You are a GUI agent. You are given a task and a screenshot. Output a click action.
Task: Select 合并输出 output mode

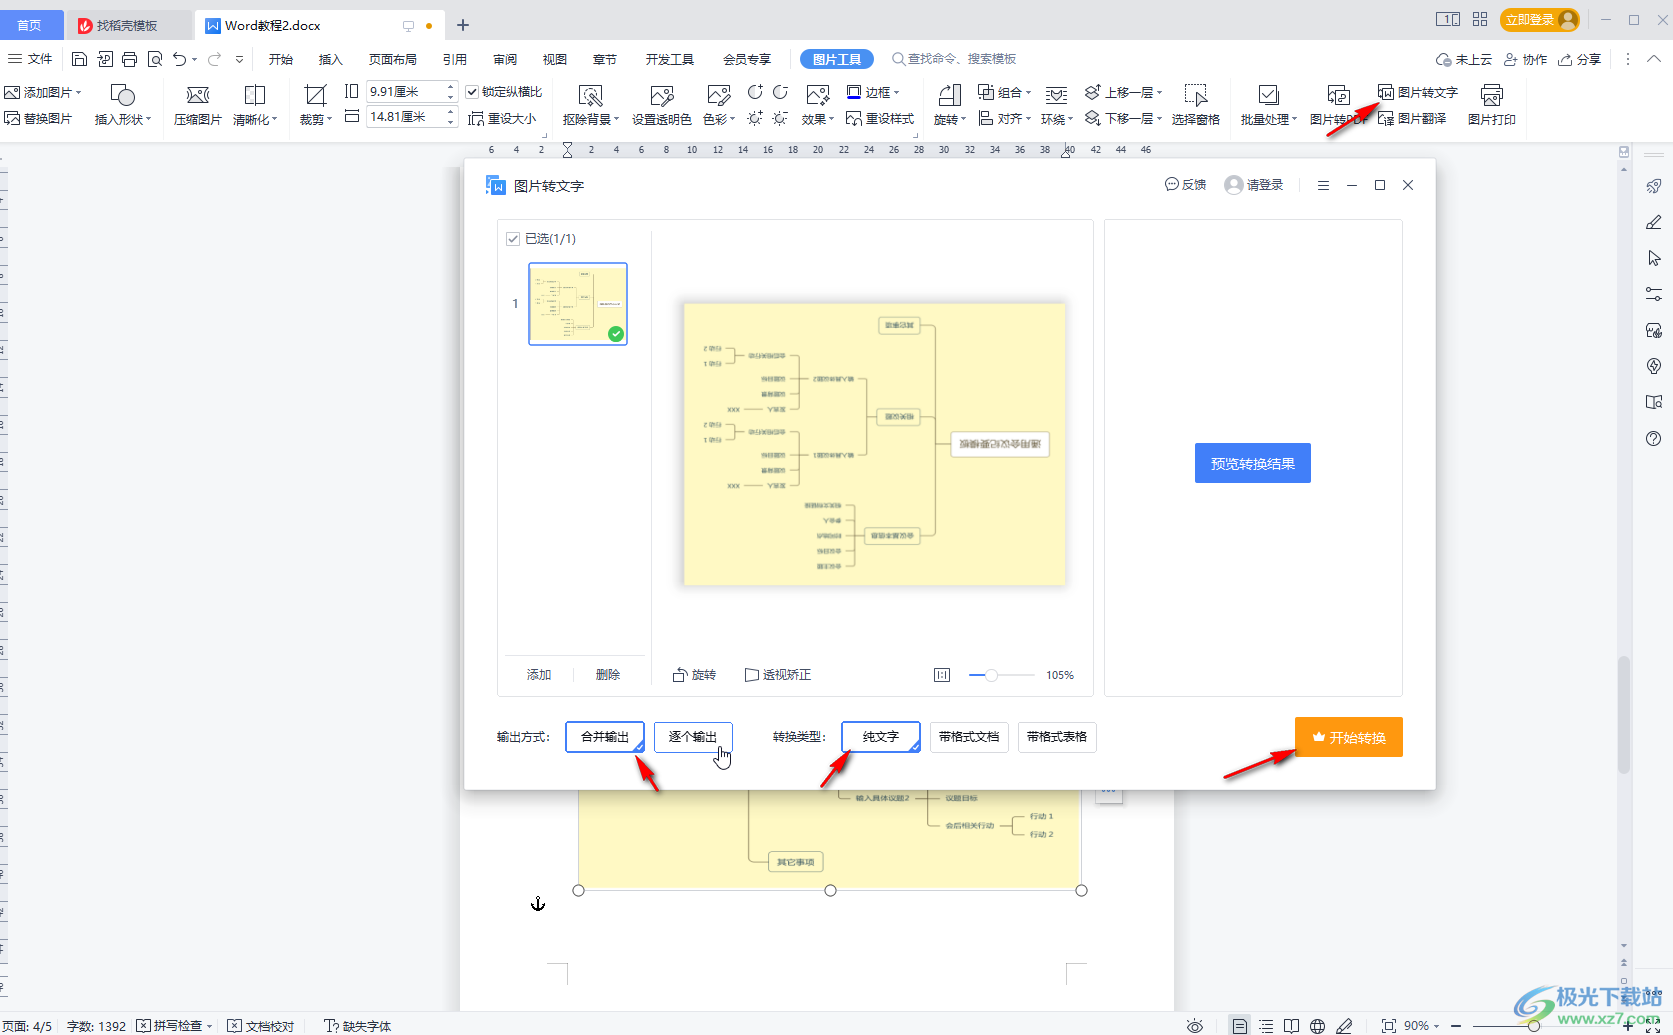pyautogui.click(x=604, y=737)
